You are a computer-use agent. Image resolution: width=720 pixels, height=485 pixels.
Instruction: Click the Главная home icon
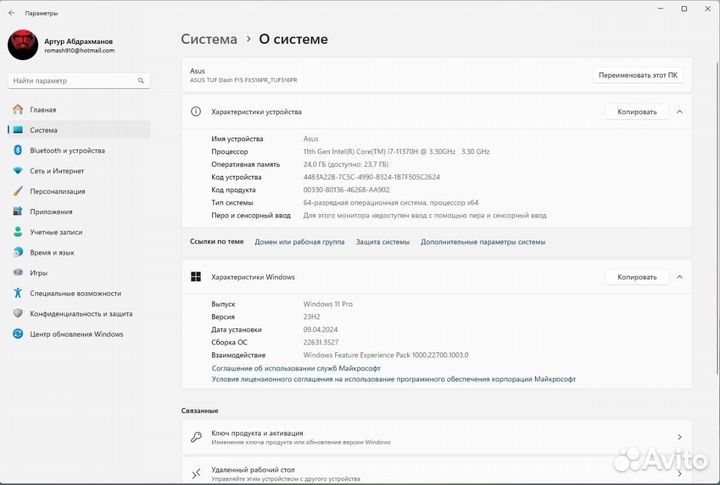coord(18,109)
